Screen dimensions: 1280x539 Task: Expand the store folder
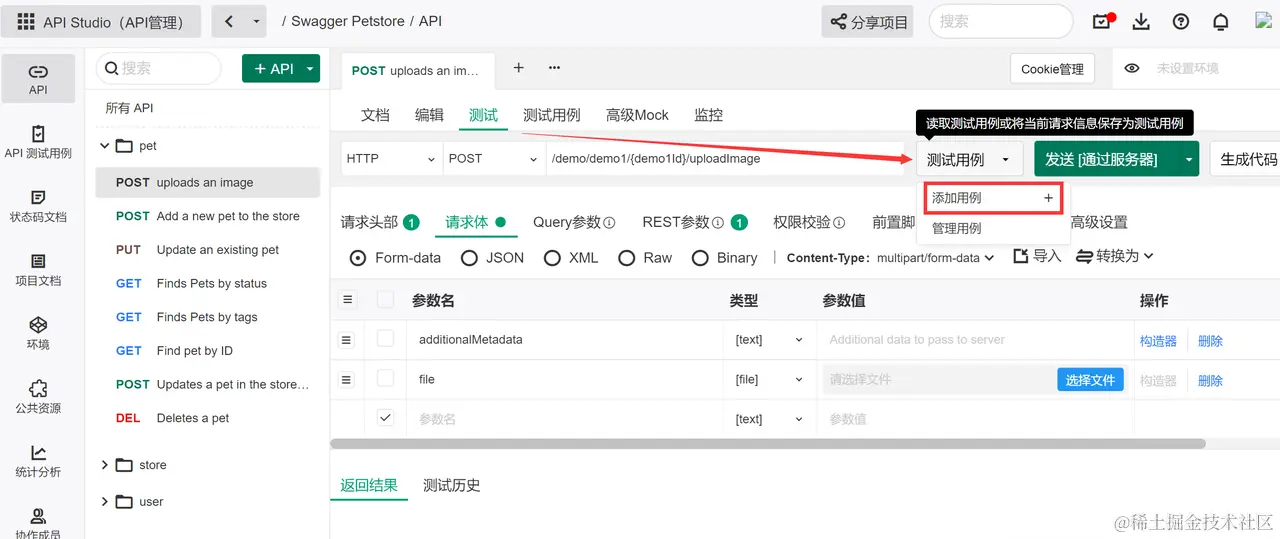click(x=104, y=465)
